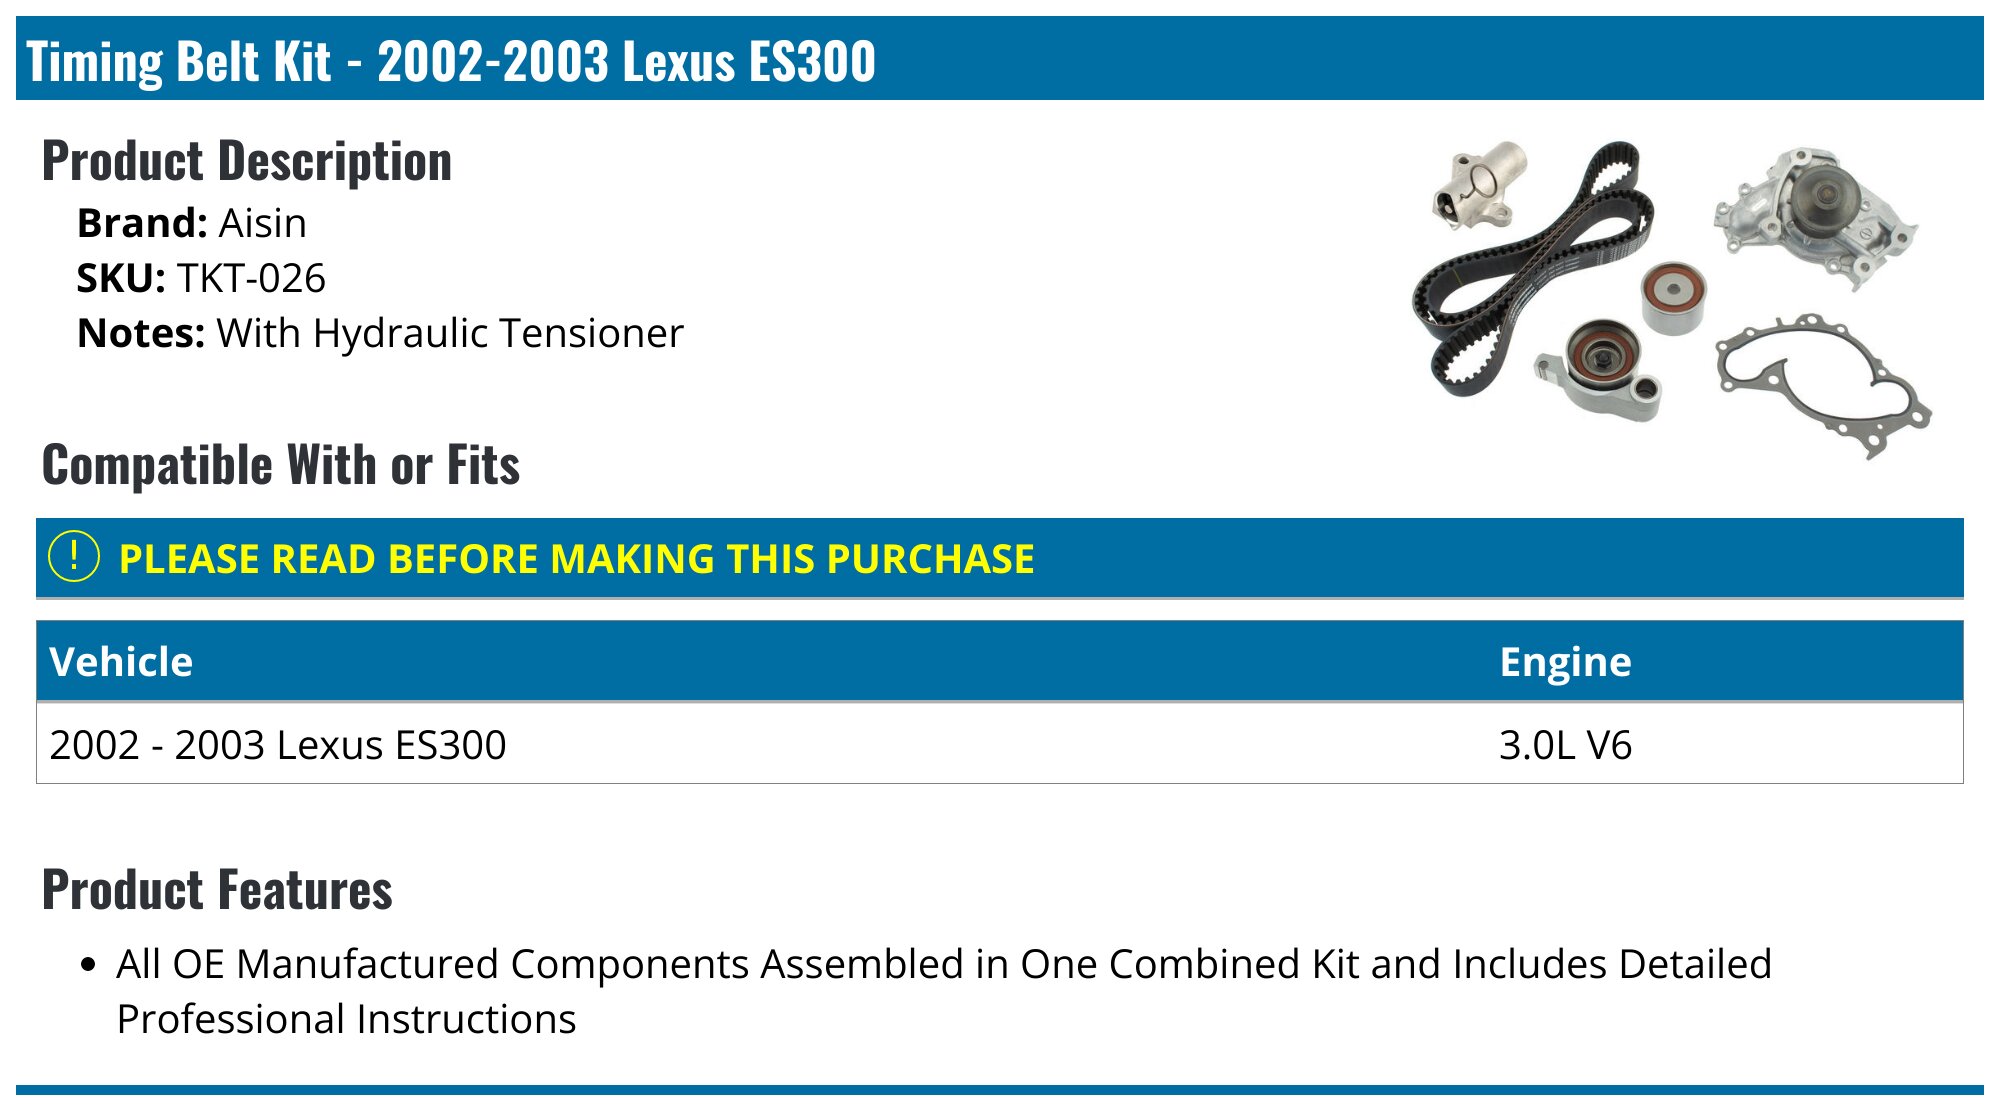The image size is (2000, 1111).
Task: Click the Aisin brand name
Action: tap(263, 223)
